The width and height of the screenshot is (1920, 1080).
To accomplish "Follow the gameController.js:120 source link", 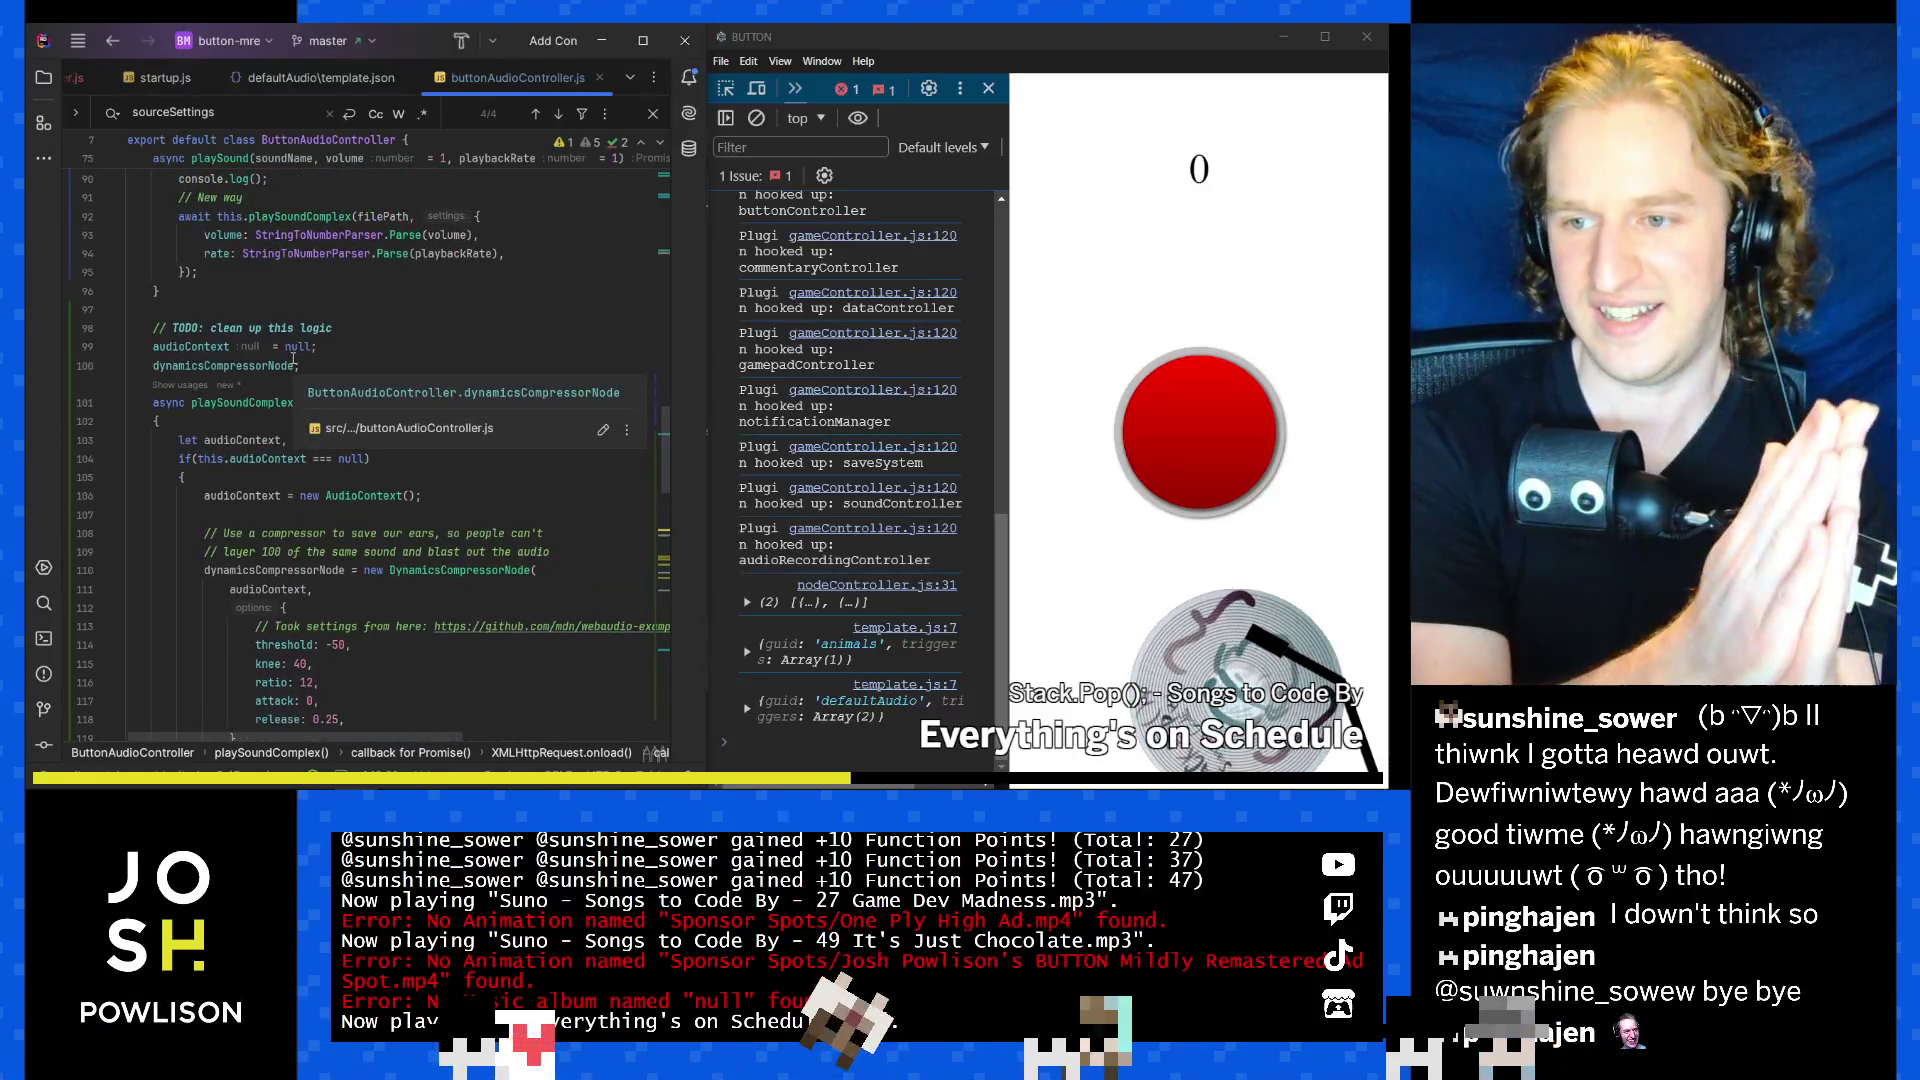I will tap(872, 235).
